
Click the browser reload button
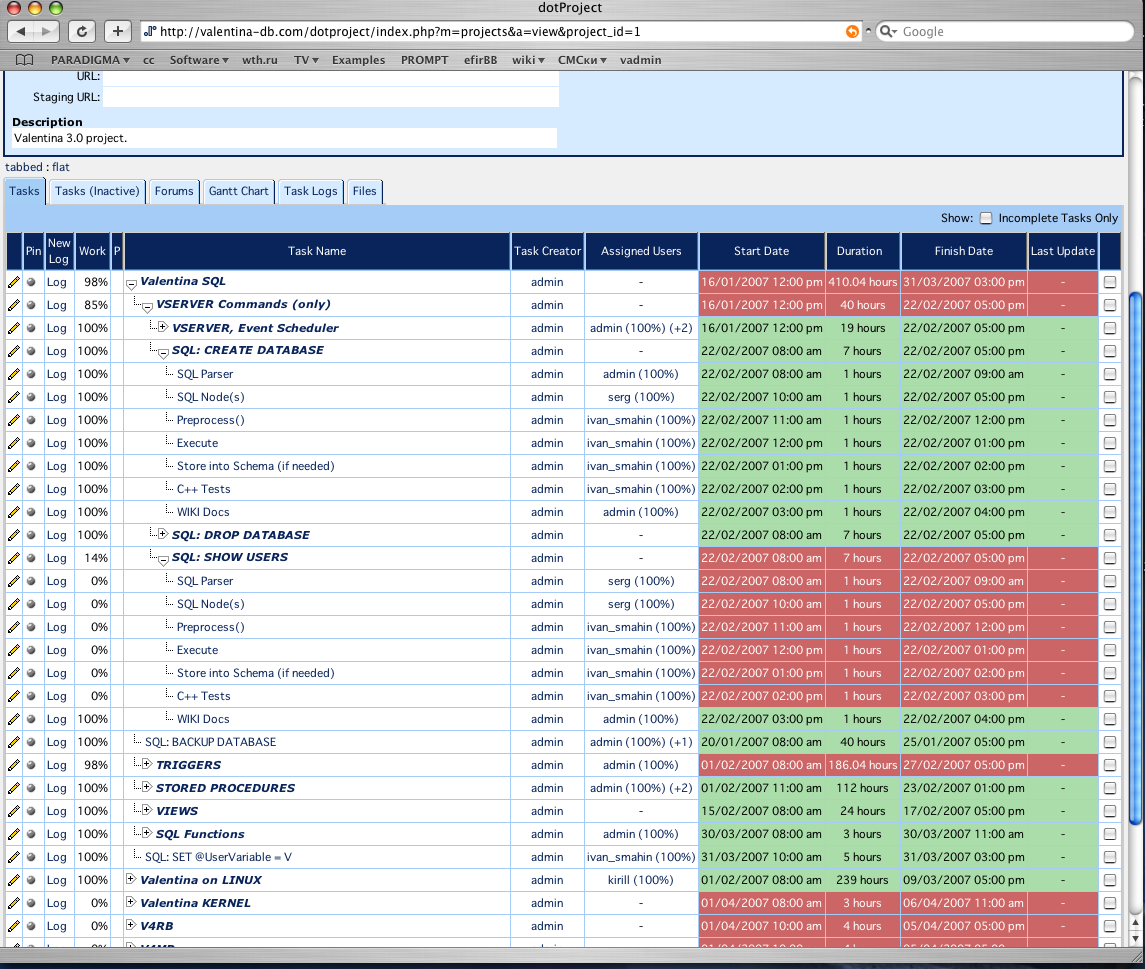click(x=82, y=31)
